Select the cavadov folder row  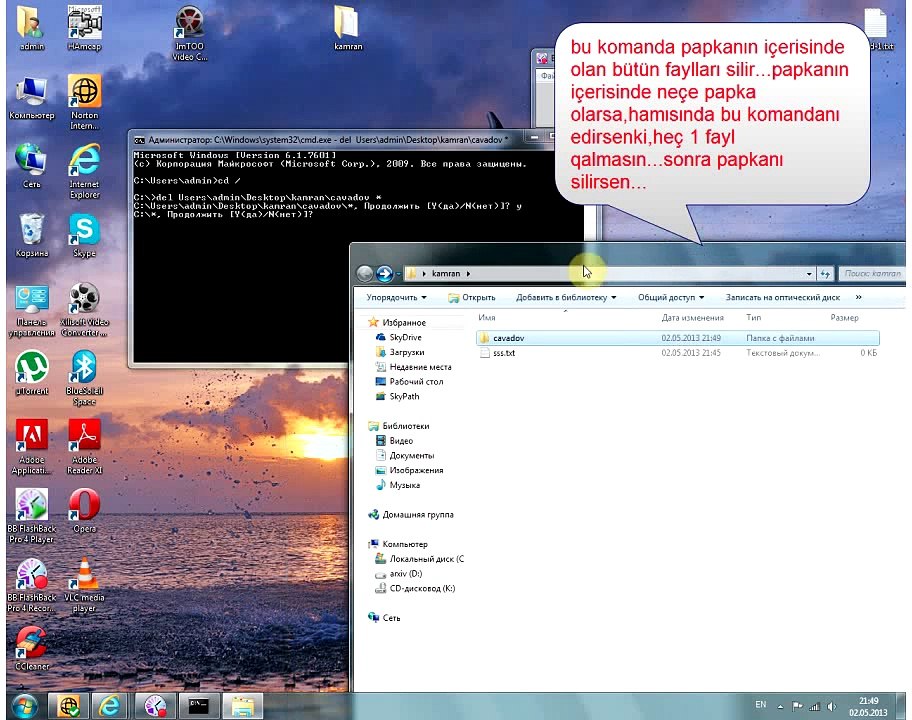coord(678,338)
